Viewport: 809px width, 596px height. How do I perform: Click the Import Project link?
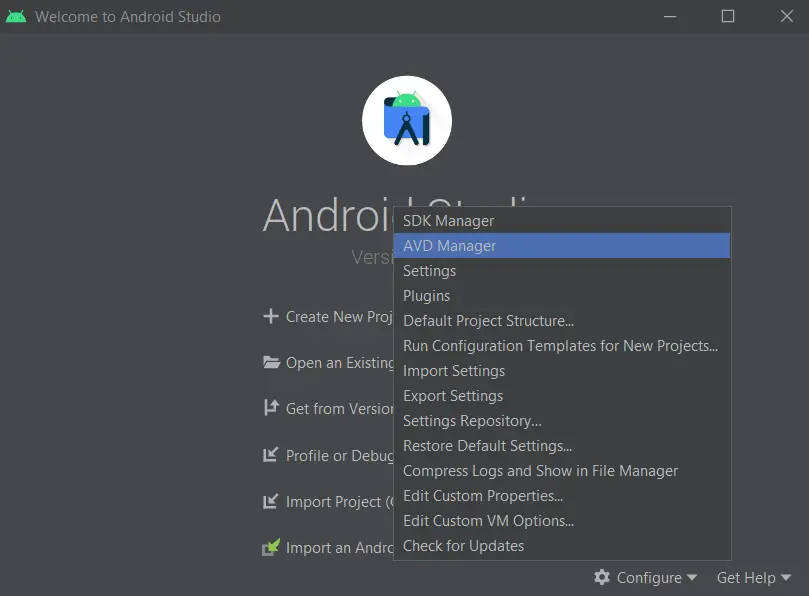pyautogui.click(x=339, y=502)
